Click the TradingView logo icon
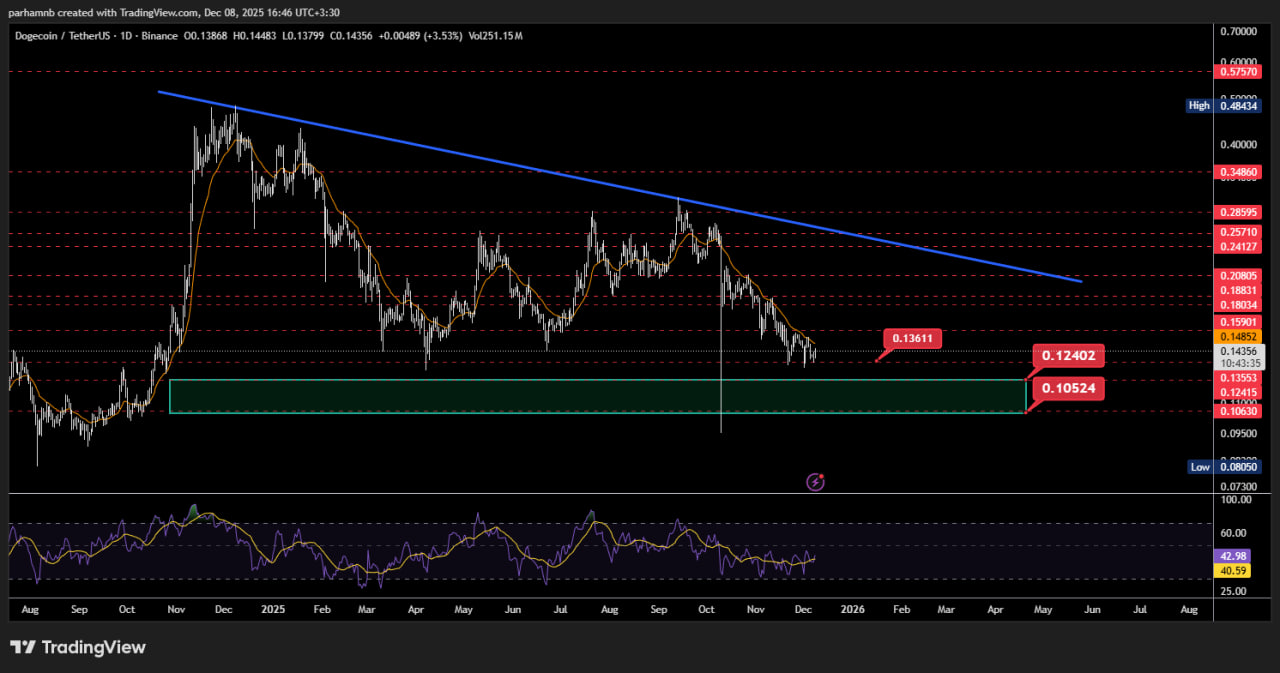 pyautogui.click(x=21, y=647)
